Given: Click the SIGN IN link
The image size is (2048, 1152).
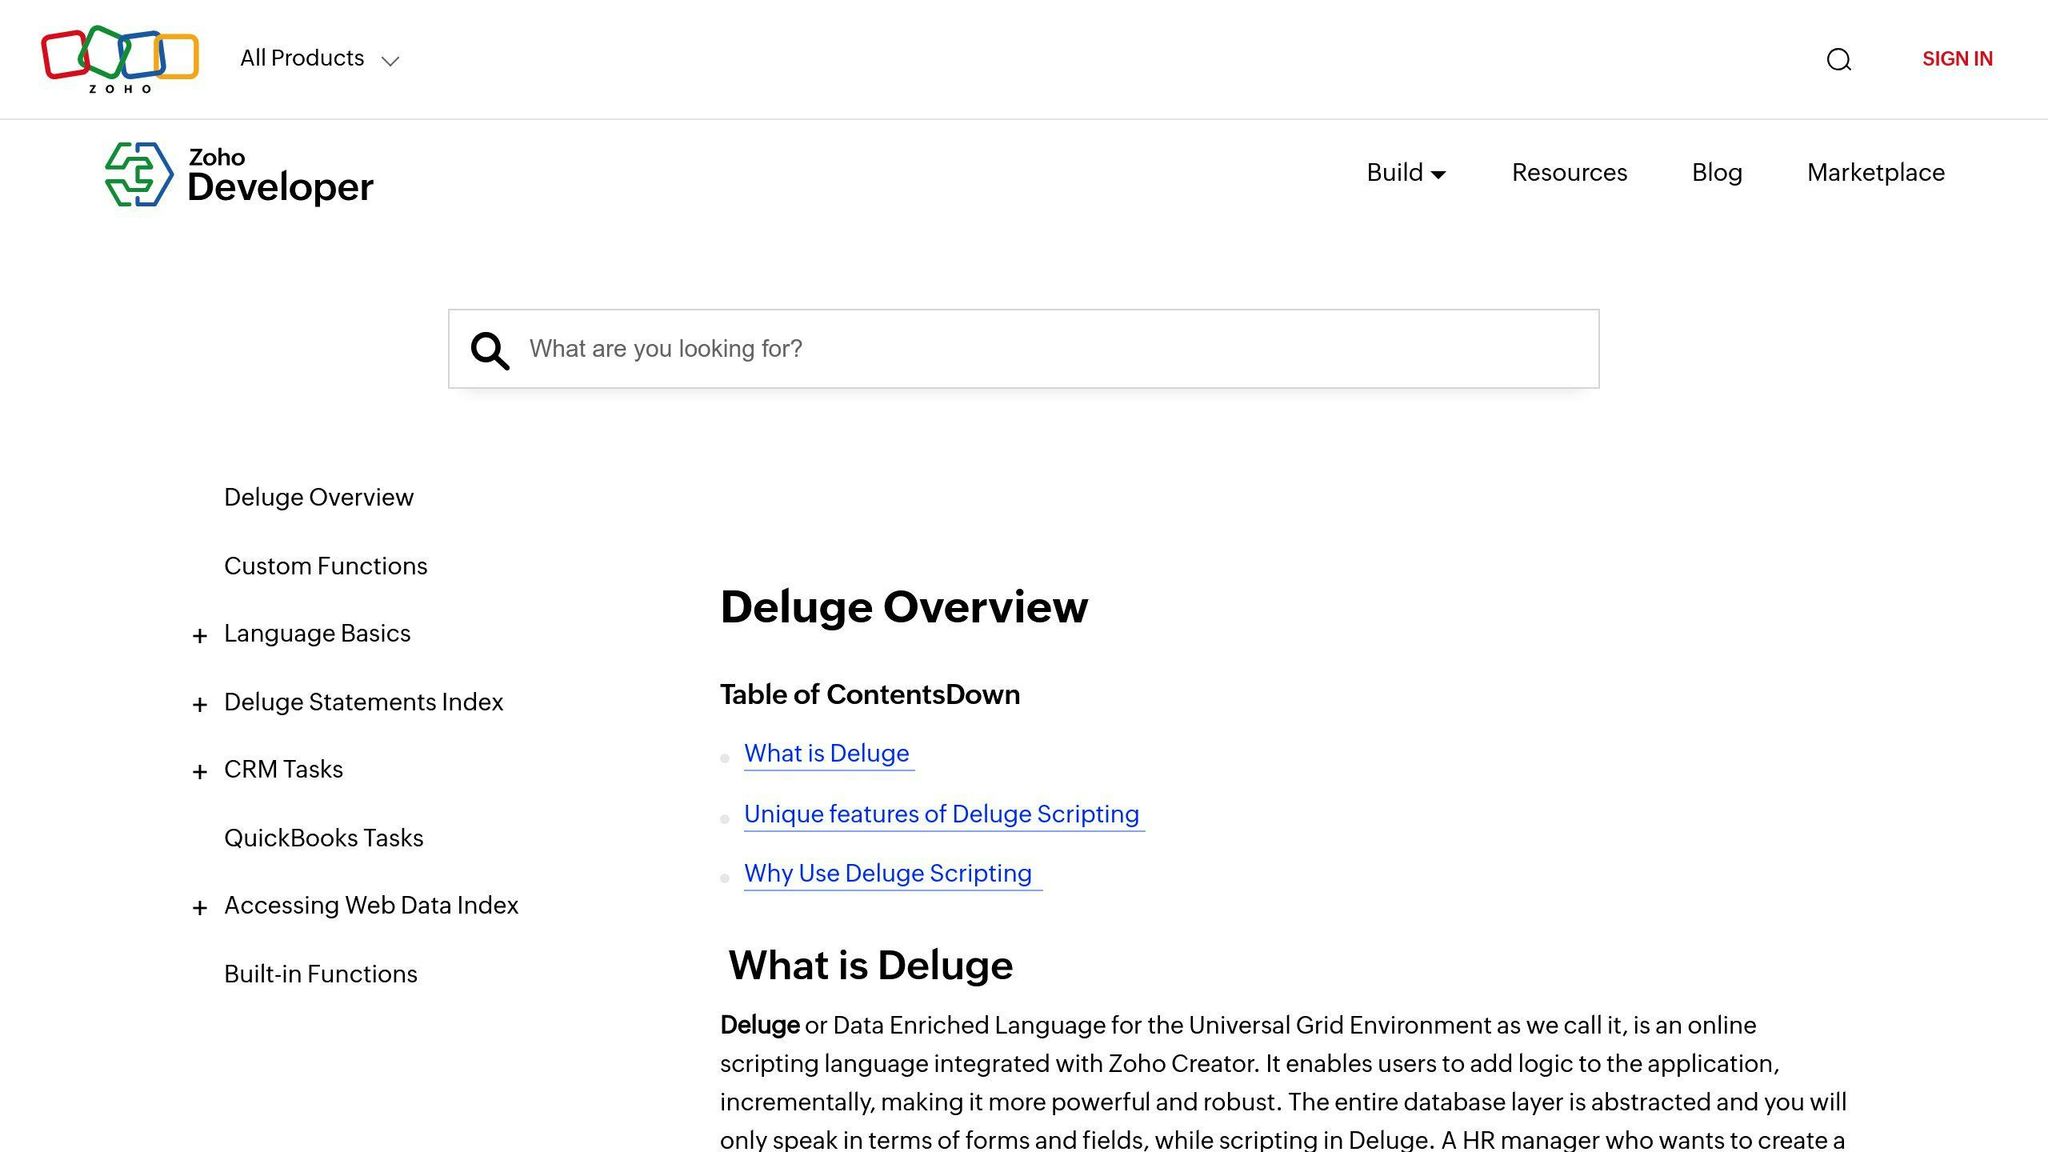Looking at the screenshot, I should coord(1956,59).
